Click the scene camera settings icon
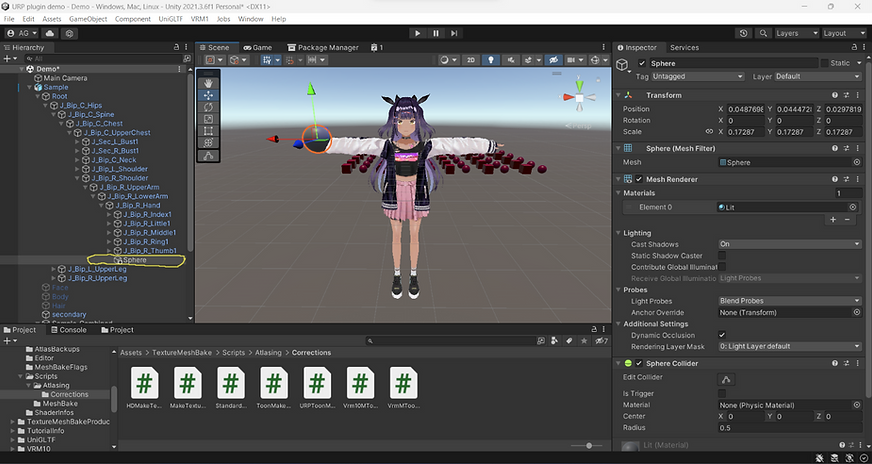The width and height of the screenshot is (872, 464). pos(571,60)
